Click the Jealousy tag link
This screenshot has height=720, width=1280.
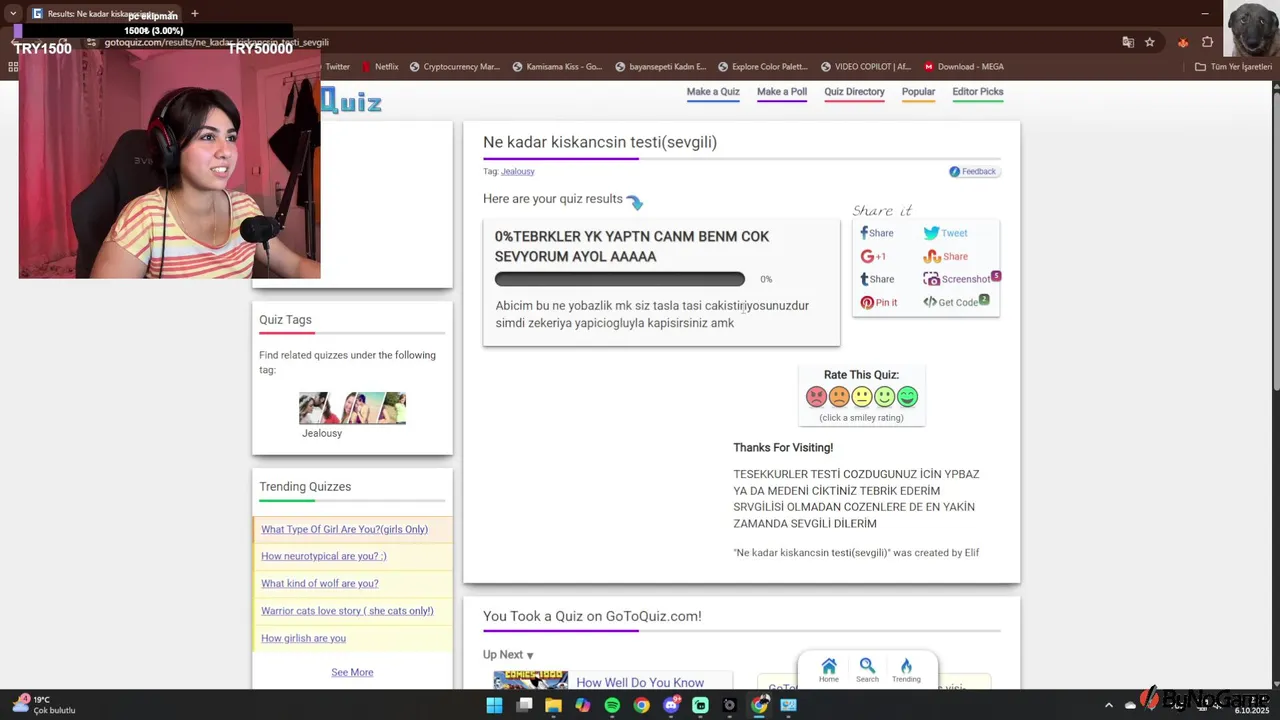[x=517, y=171]
